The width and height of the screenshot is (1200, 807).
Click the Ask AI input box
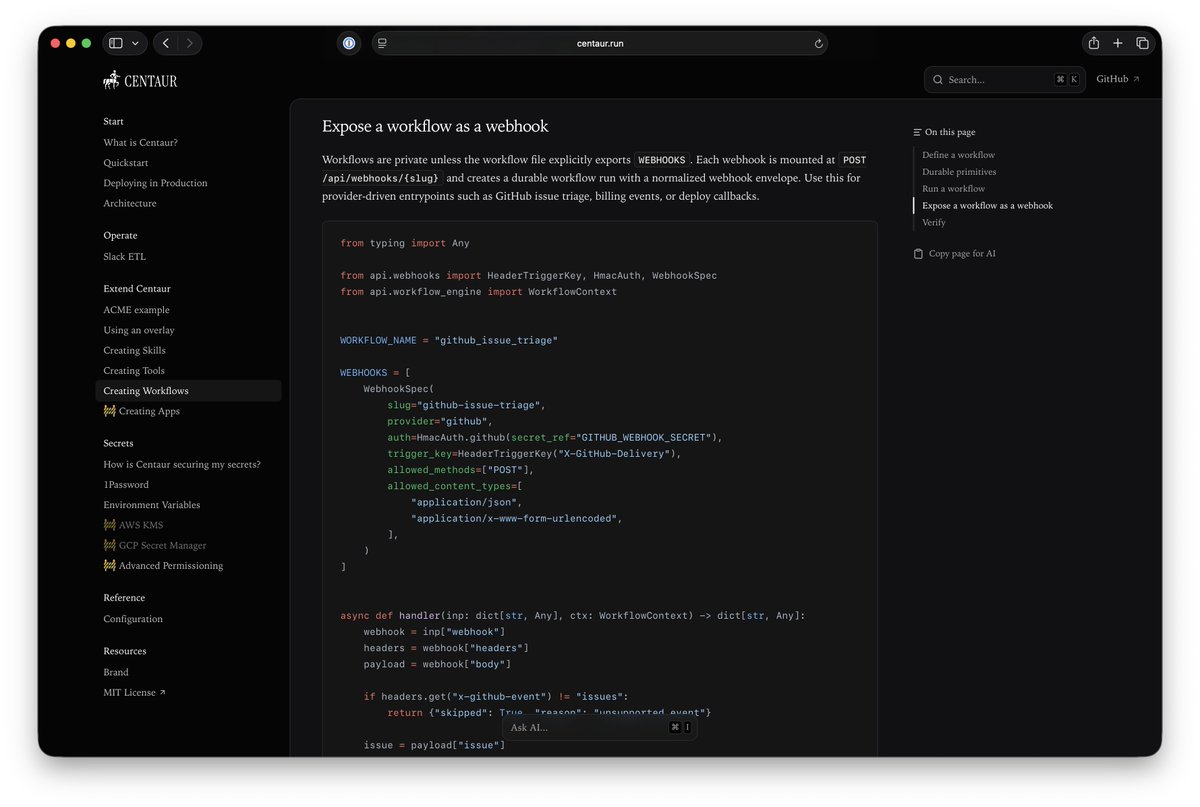pos(599,727)
